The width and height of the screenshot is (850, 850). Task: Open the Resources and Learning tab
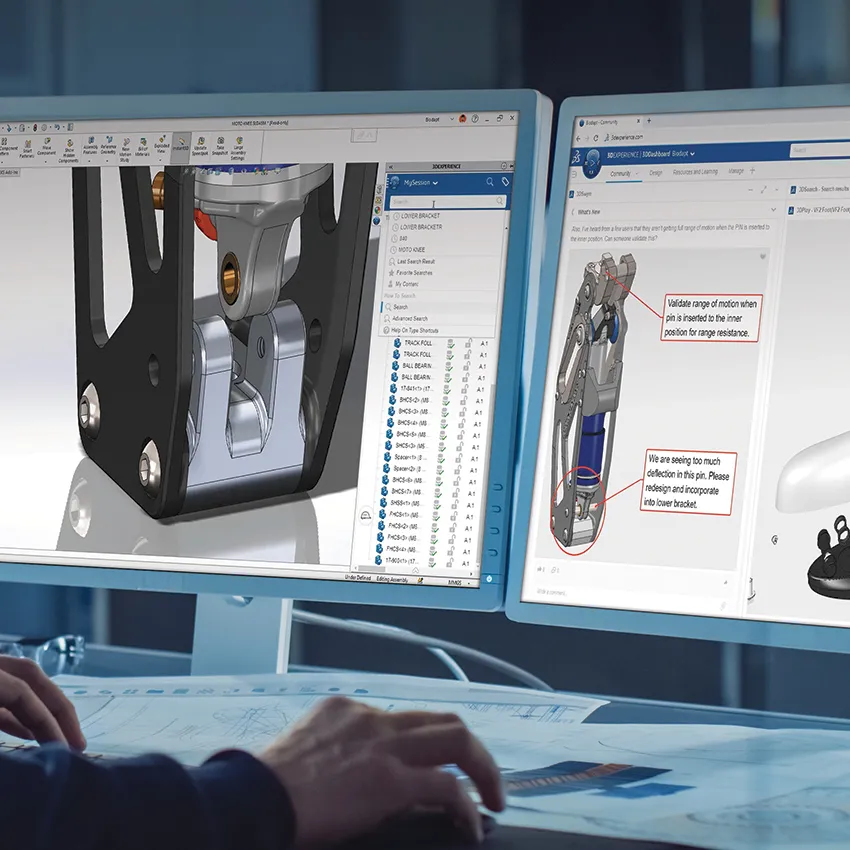coord(695,171)
